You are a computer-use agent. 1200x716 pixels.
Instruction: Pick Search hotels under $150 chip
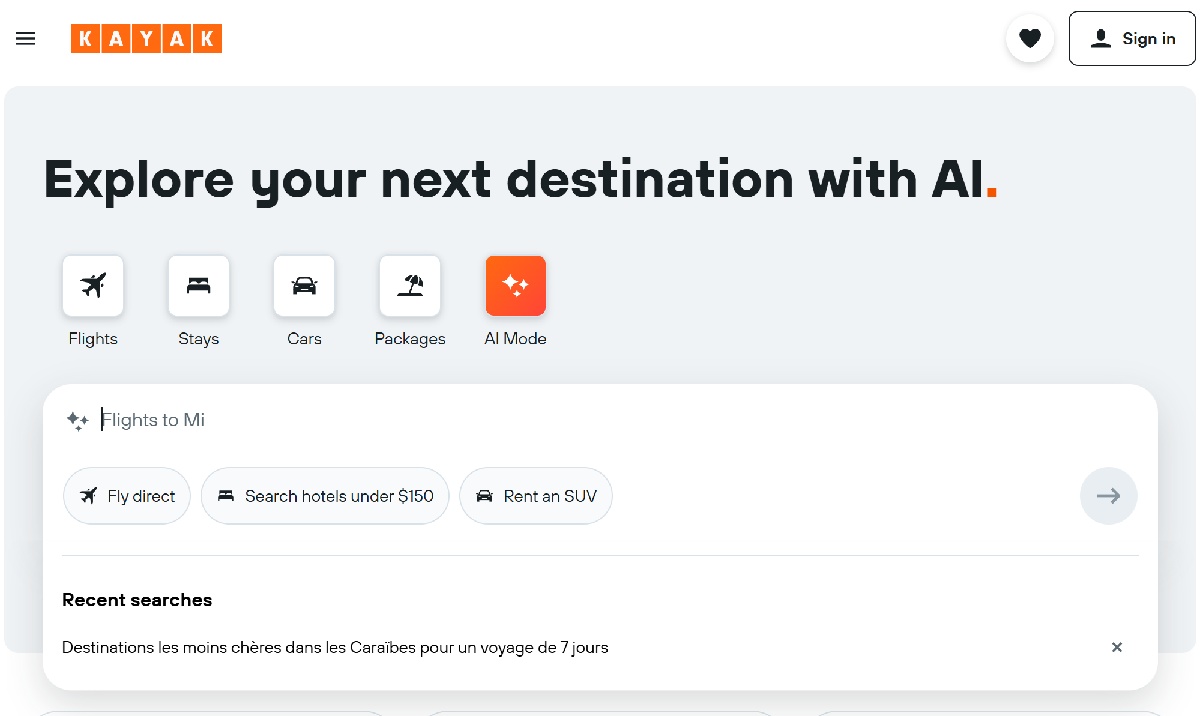[x=325, y=496]
